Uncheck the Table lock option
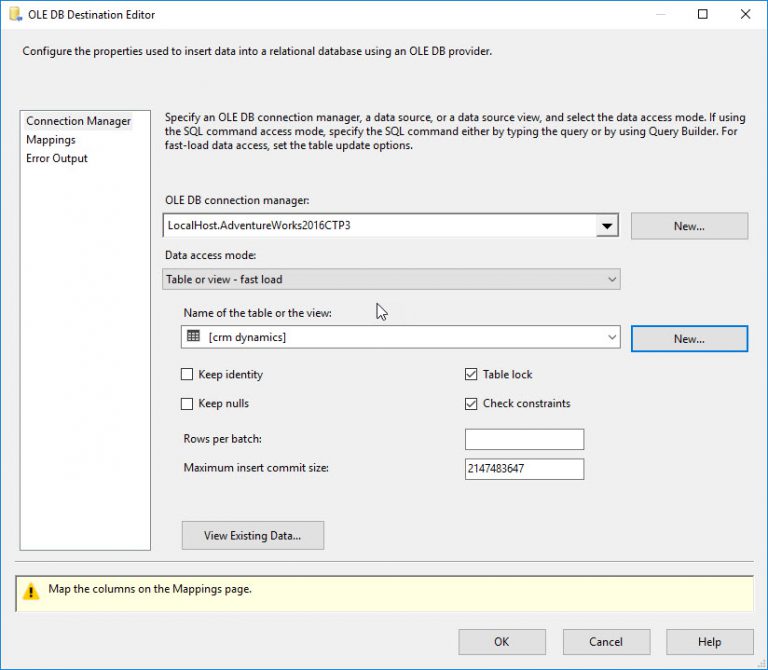Image resolution: width=768 pixels, height=670 pixels. 472,375
